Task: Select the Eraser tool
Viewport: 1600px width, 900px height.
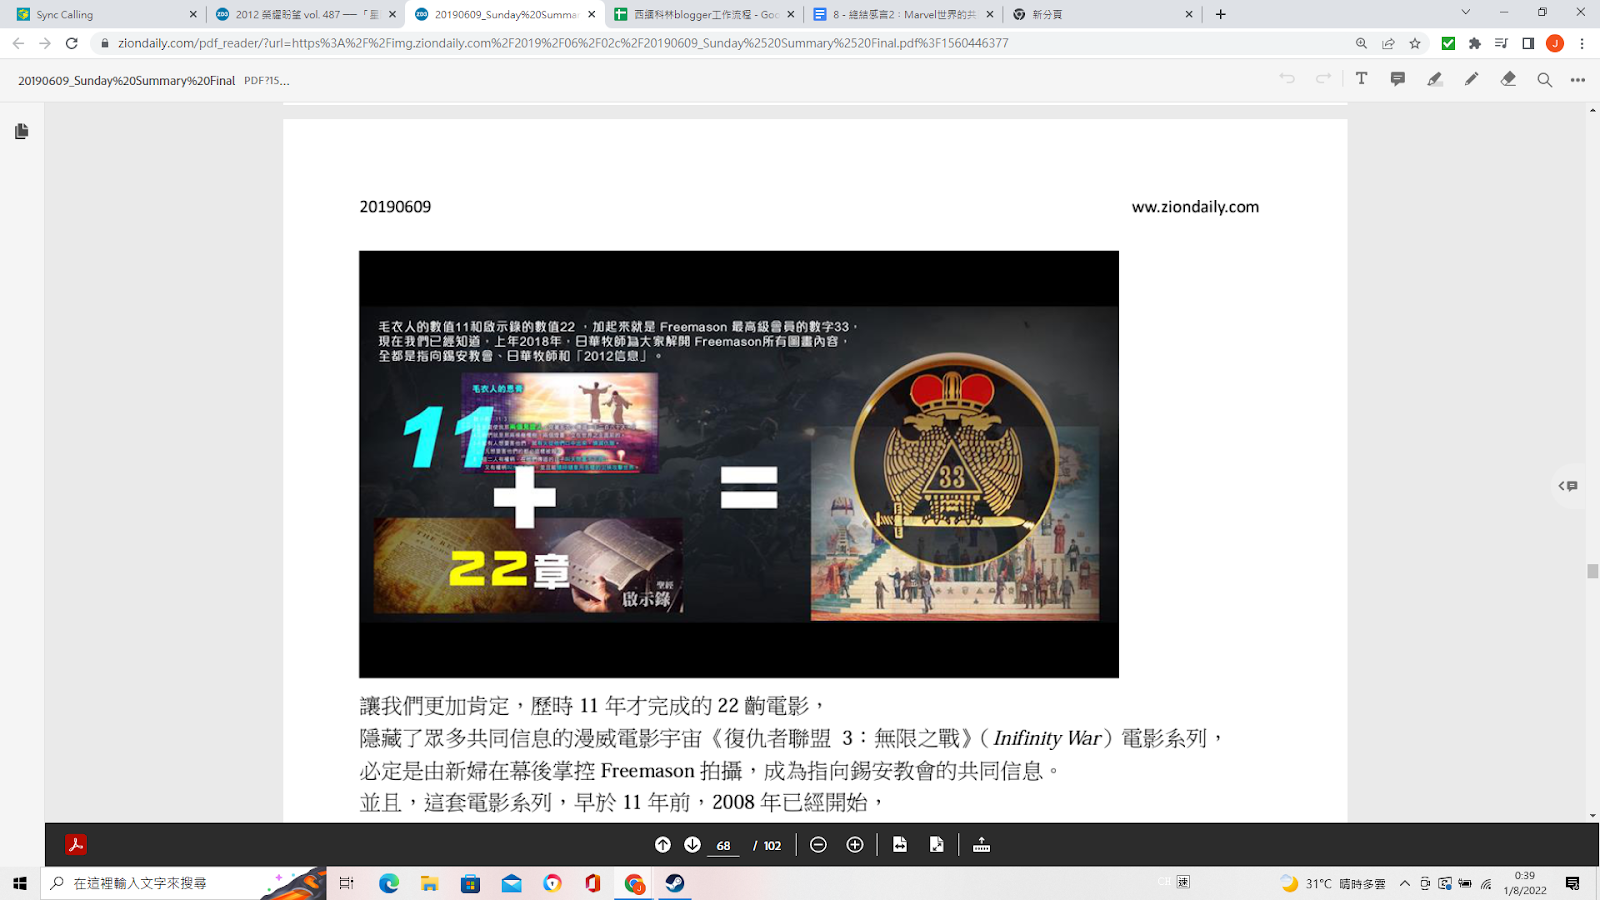Action: coord(1508,79)
